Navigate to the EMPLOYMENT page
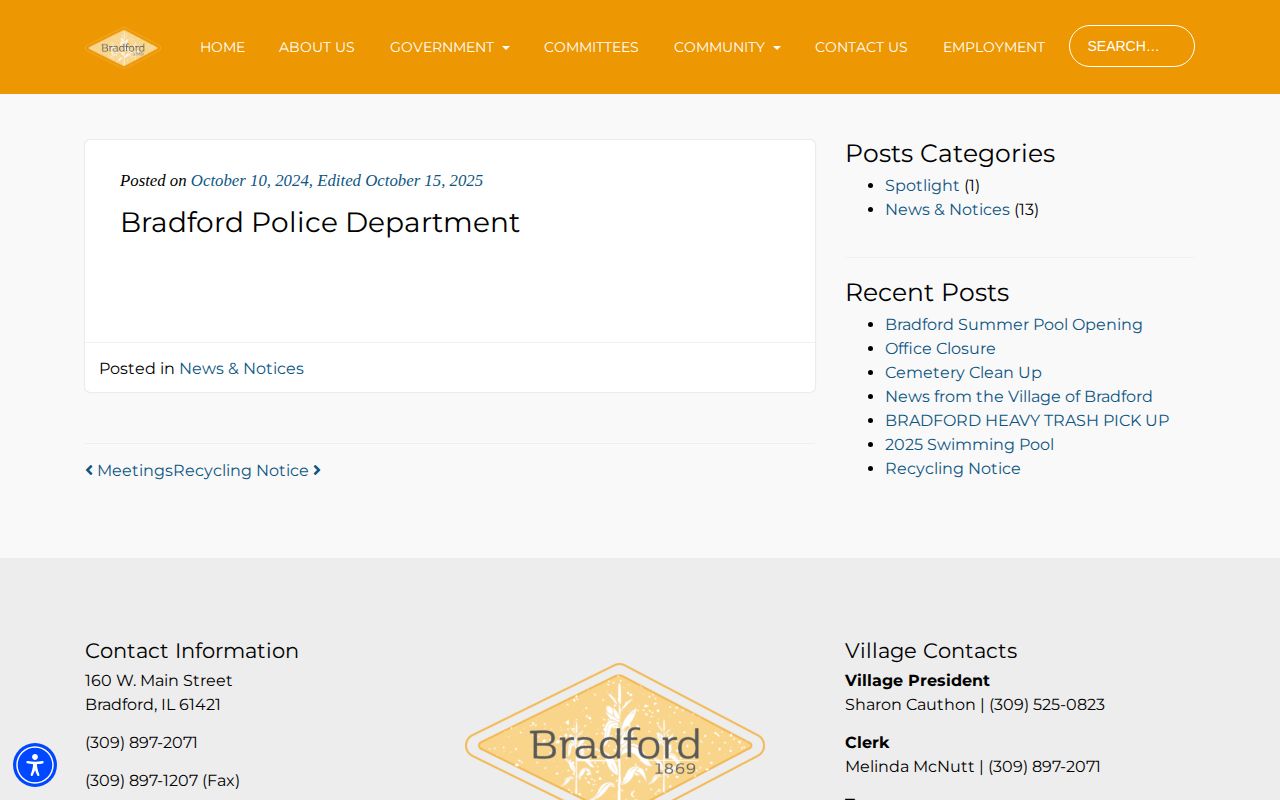This screenshot has width=1280, height=800. click(x=994, y=47)
